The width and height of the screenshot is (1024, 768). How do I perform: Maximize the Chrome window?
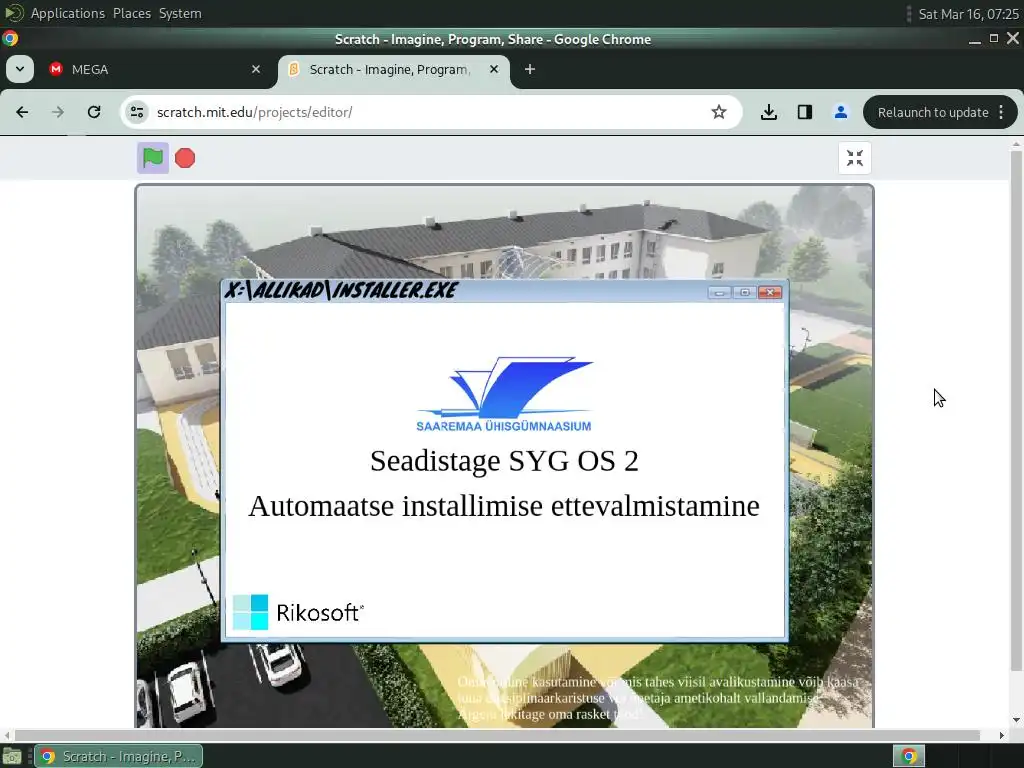click(994, 39)
